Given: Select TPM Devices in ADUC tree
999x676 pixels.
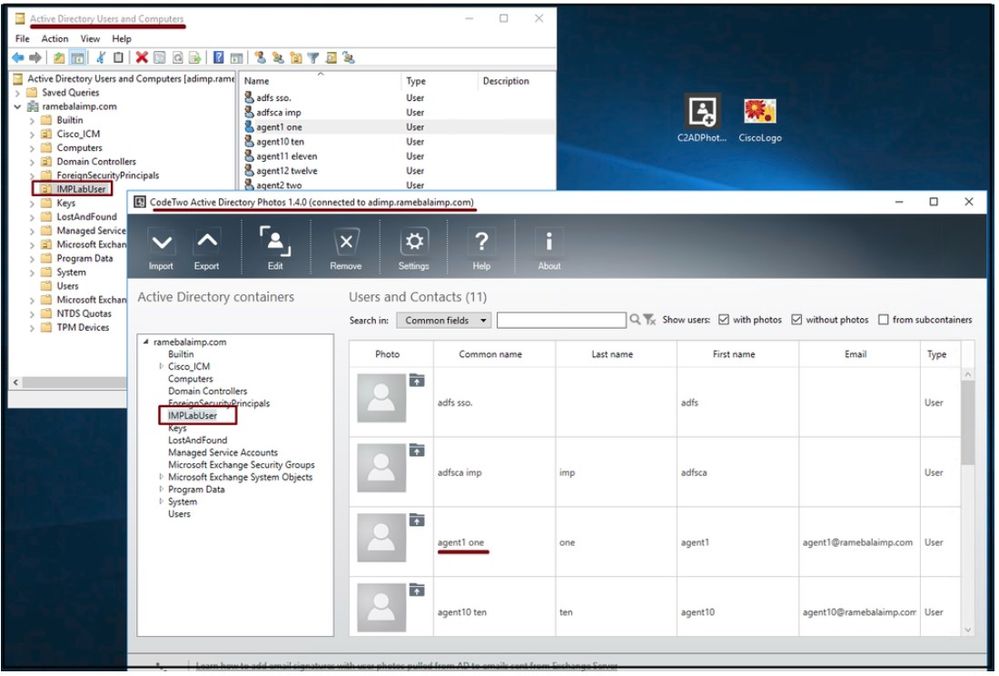Looking at the screenshot, I should click(x=82, y=327).
